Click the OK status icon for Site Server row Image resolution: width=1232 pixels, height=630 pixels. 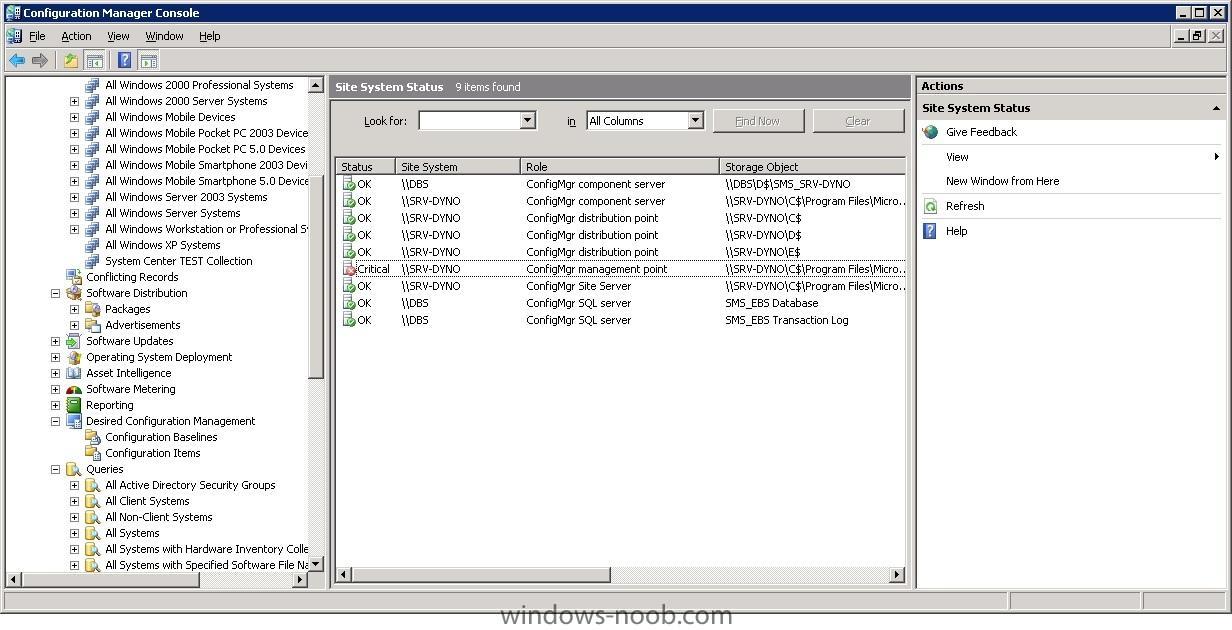coord(349,286)
